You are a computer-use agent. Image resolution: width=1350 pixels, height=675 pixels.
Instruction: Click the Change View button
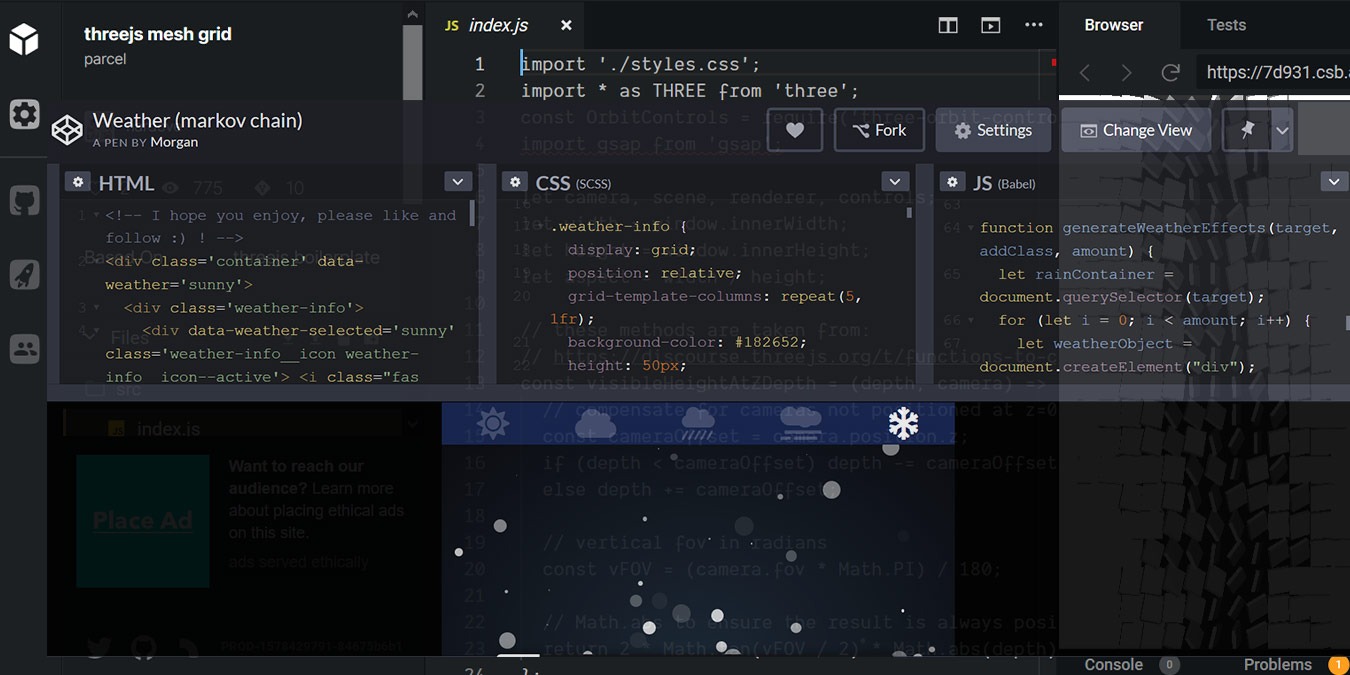(1135, 129)
